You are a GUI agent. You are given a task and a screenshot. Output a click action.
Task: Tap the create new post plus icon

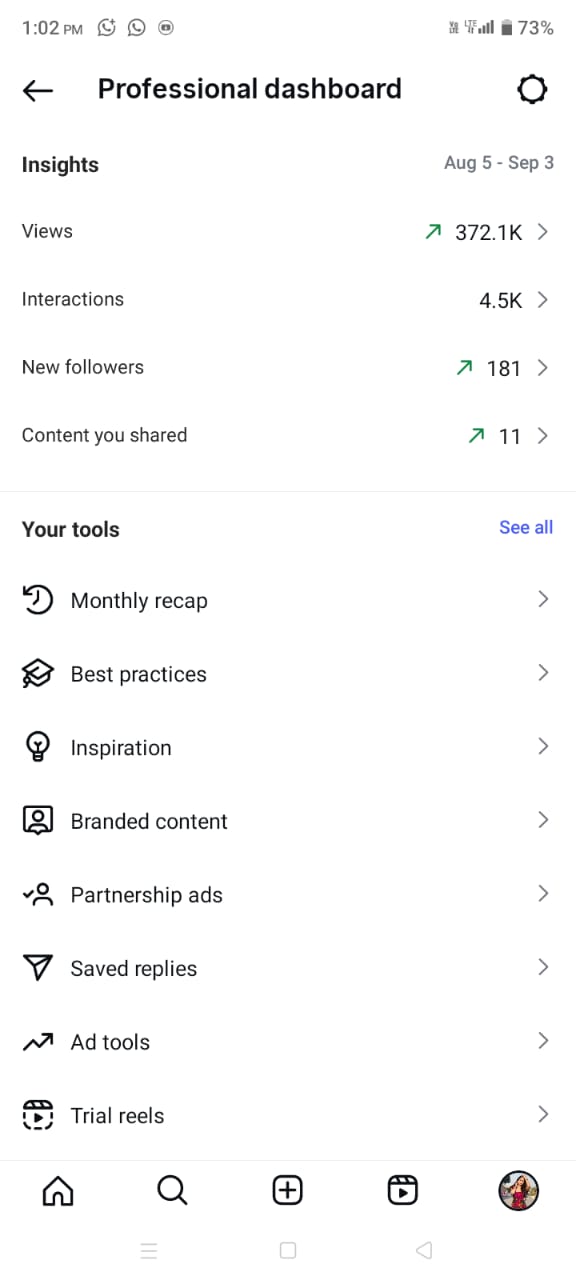click(288, 1190)
